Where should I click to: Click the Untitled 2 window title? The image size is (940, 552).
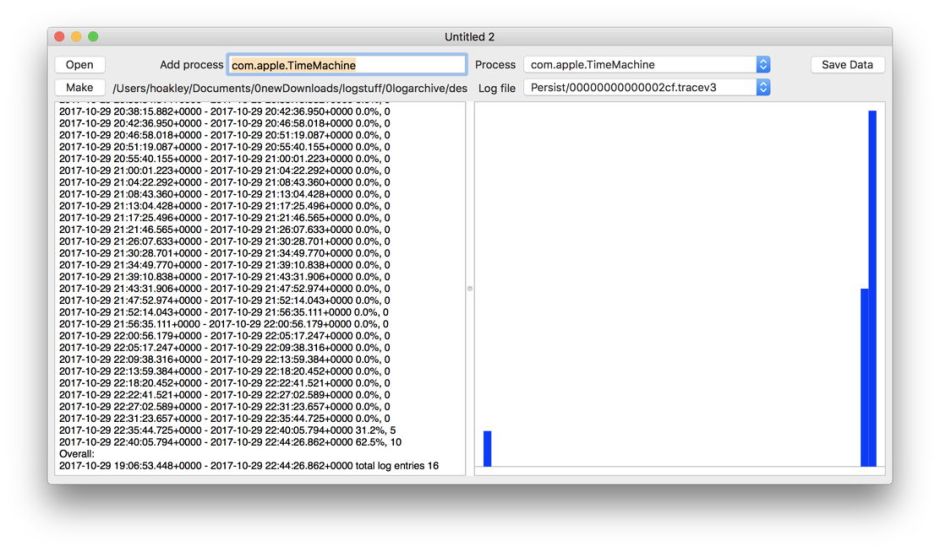[x=469, y=37]
